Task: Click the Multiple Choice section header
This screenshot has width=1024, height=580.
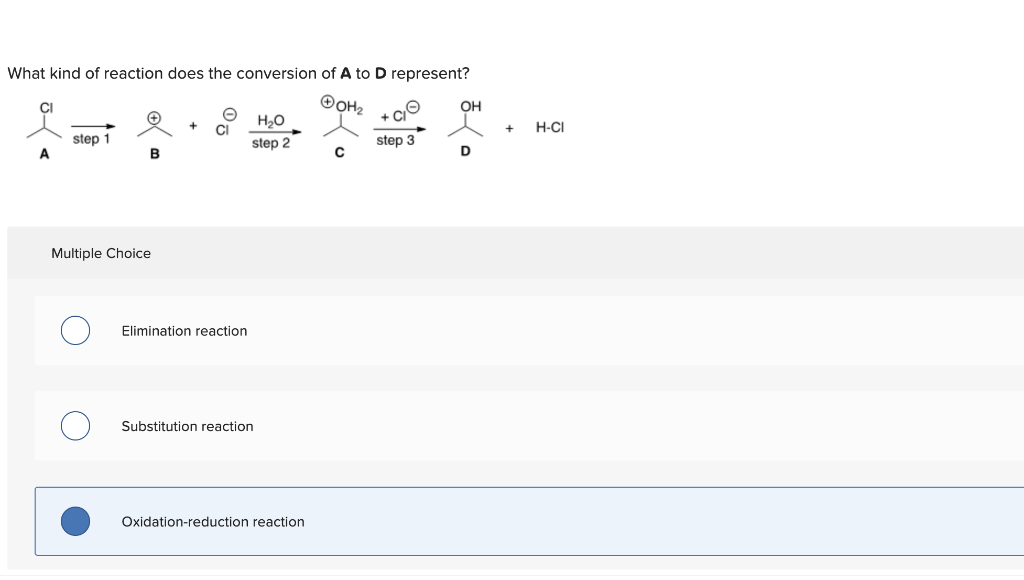Action: 101,253
